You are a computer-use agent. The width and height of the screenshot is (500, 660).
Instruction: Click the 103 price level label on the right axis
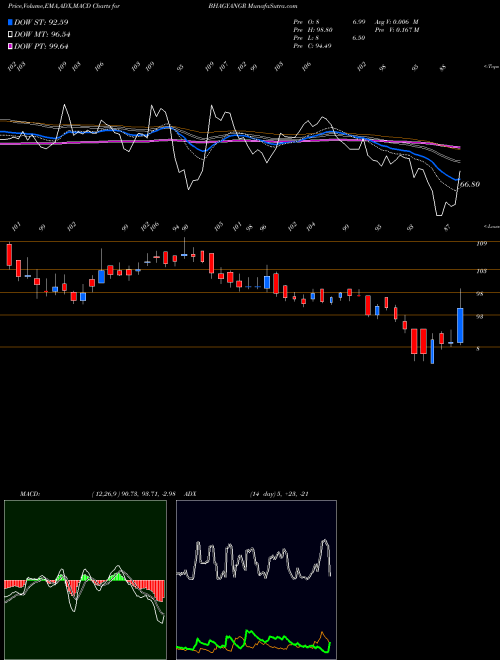482,271
